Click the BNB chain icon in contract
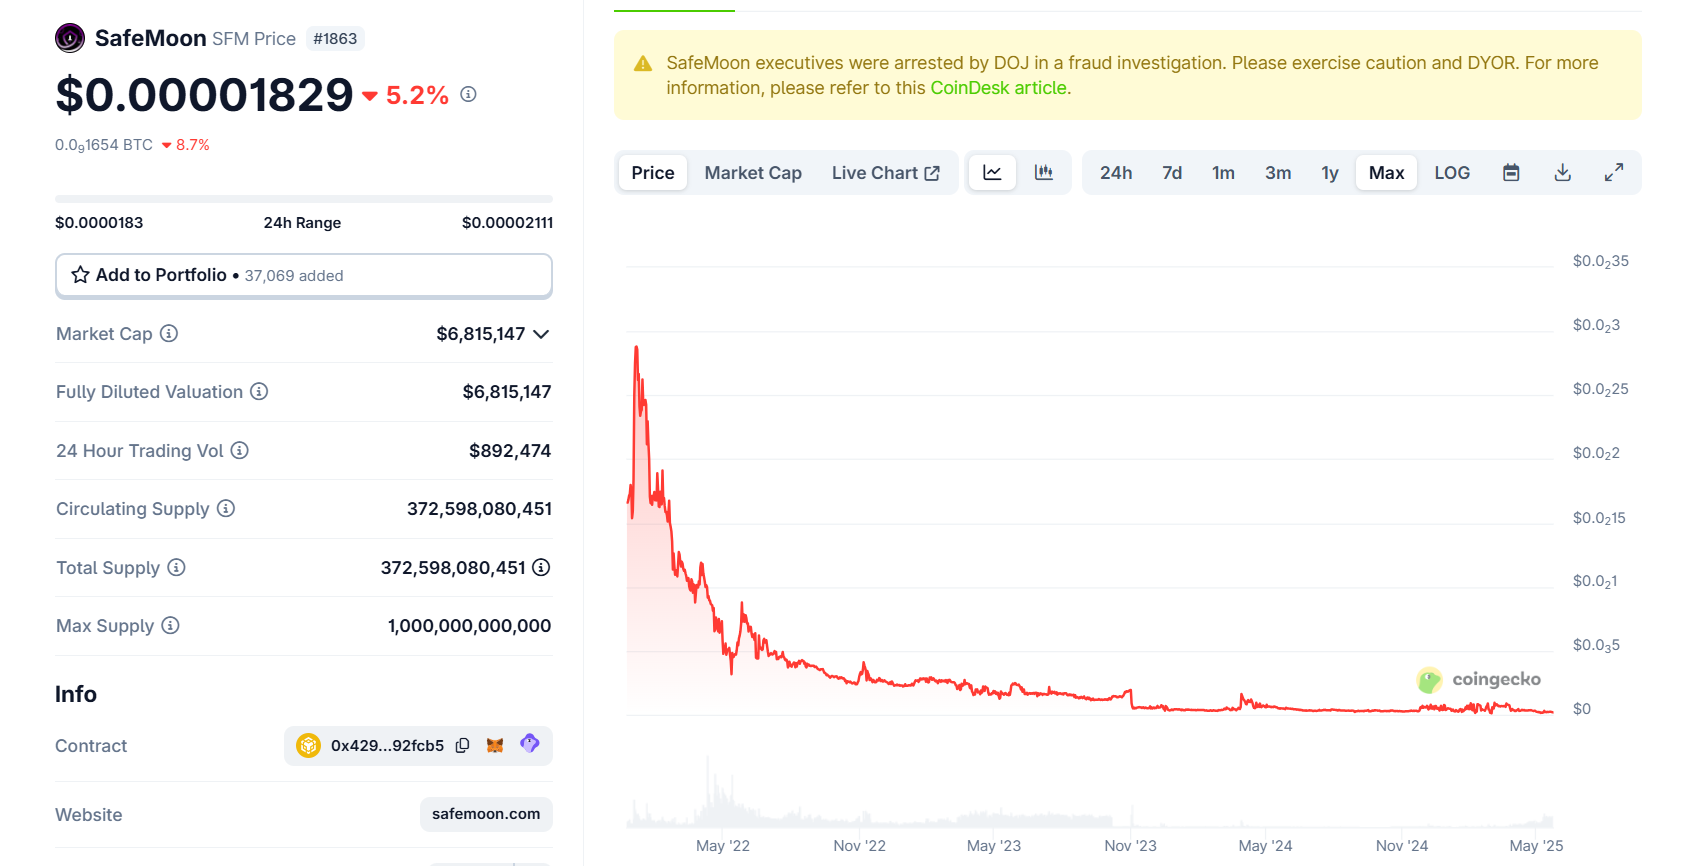 click(308, 745)
